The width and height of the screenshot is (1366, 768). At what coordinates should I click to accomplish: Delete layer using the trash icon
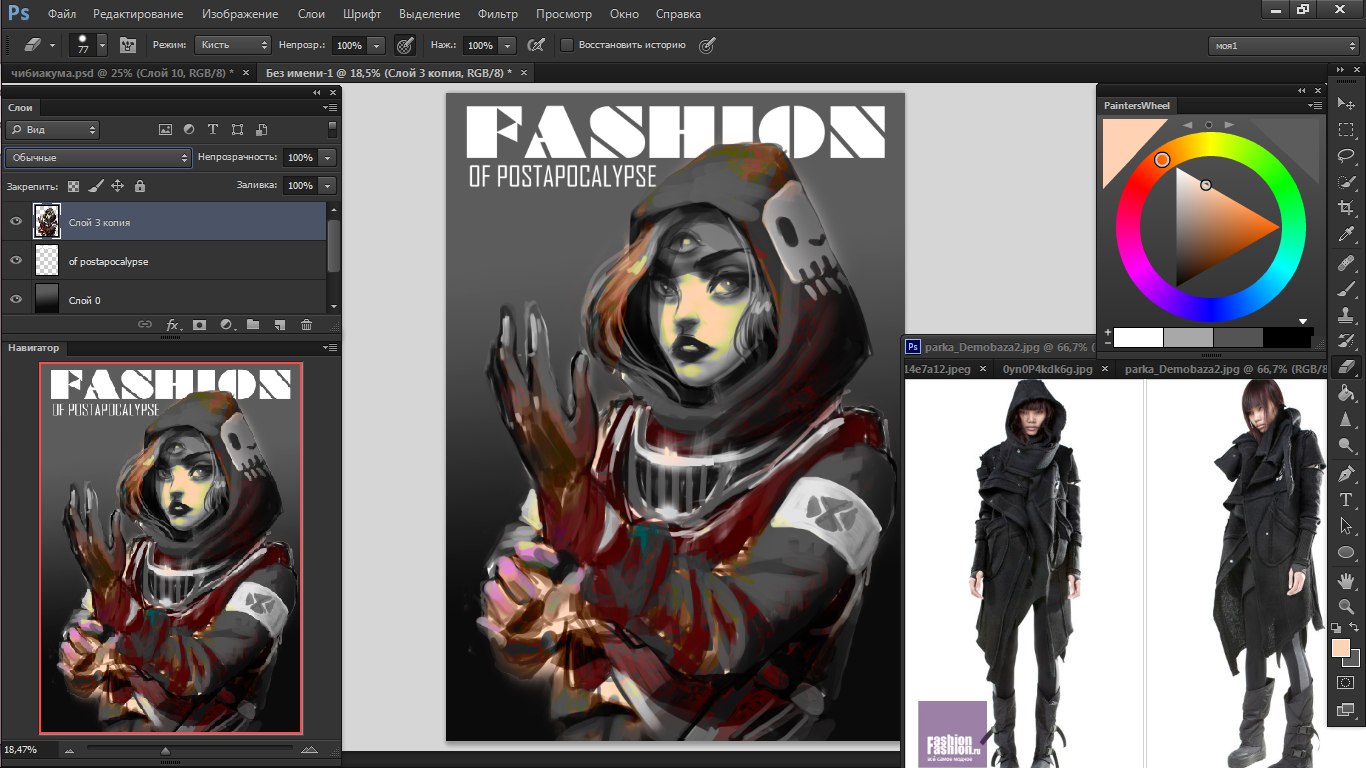point(307,325)
